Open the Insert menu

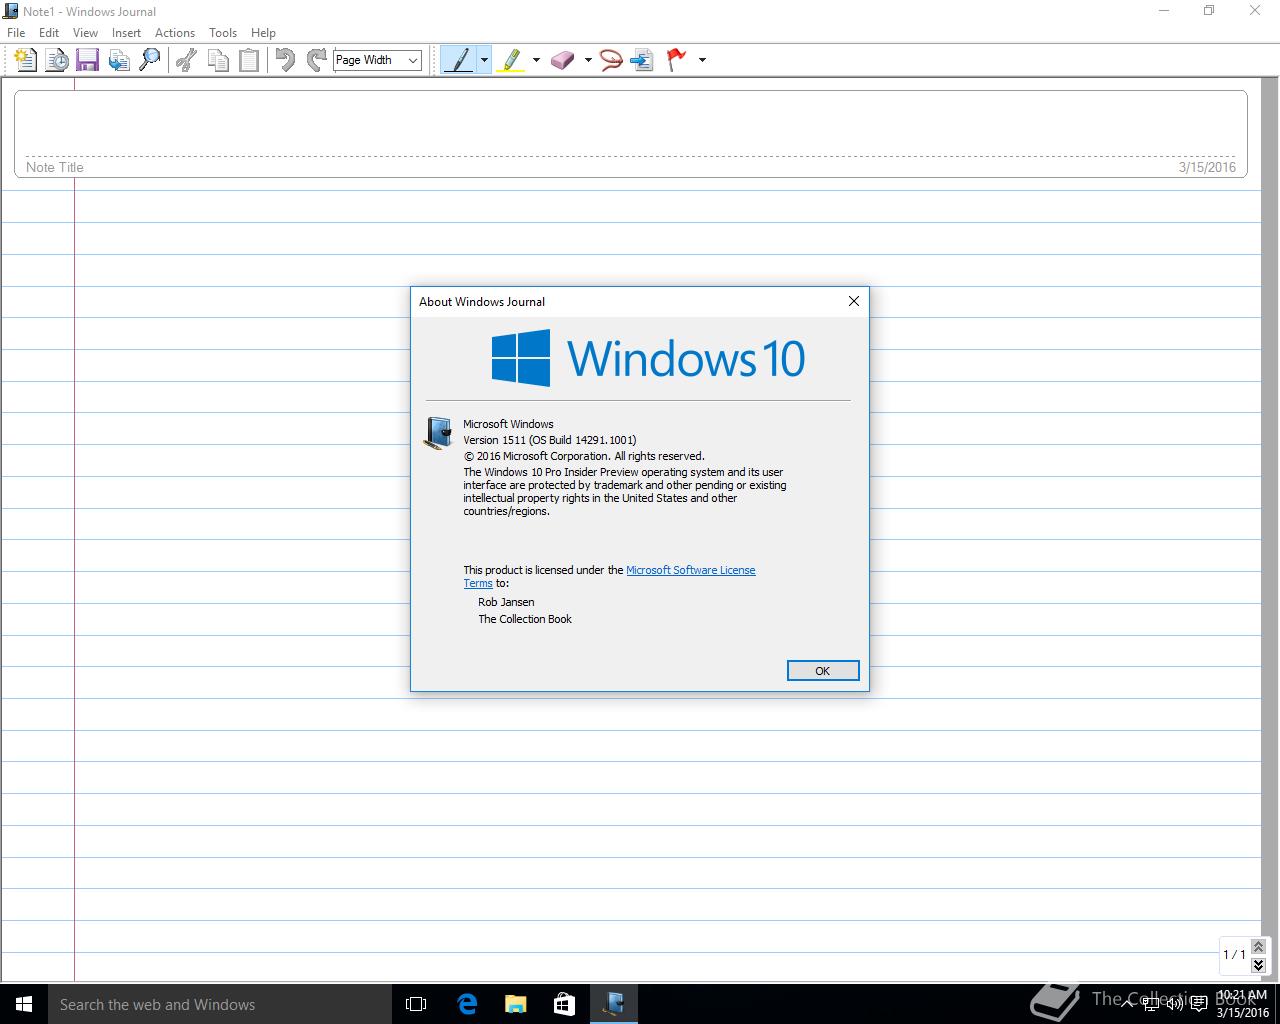(126, 33)
